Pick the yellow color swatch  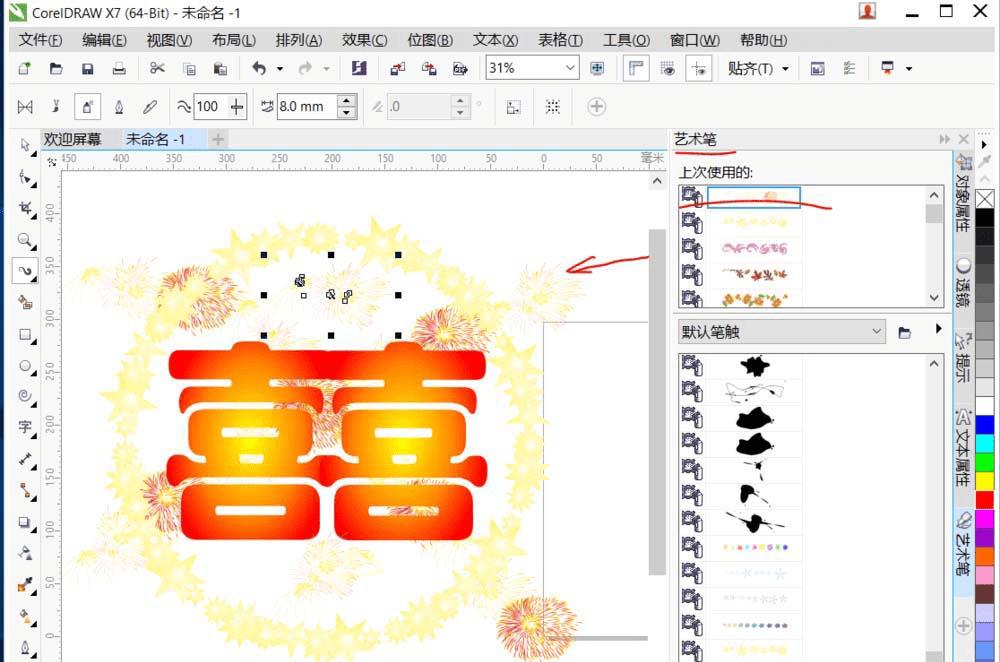pyautogui.click(x=985, y=480)
